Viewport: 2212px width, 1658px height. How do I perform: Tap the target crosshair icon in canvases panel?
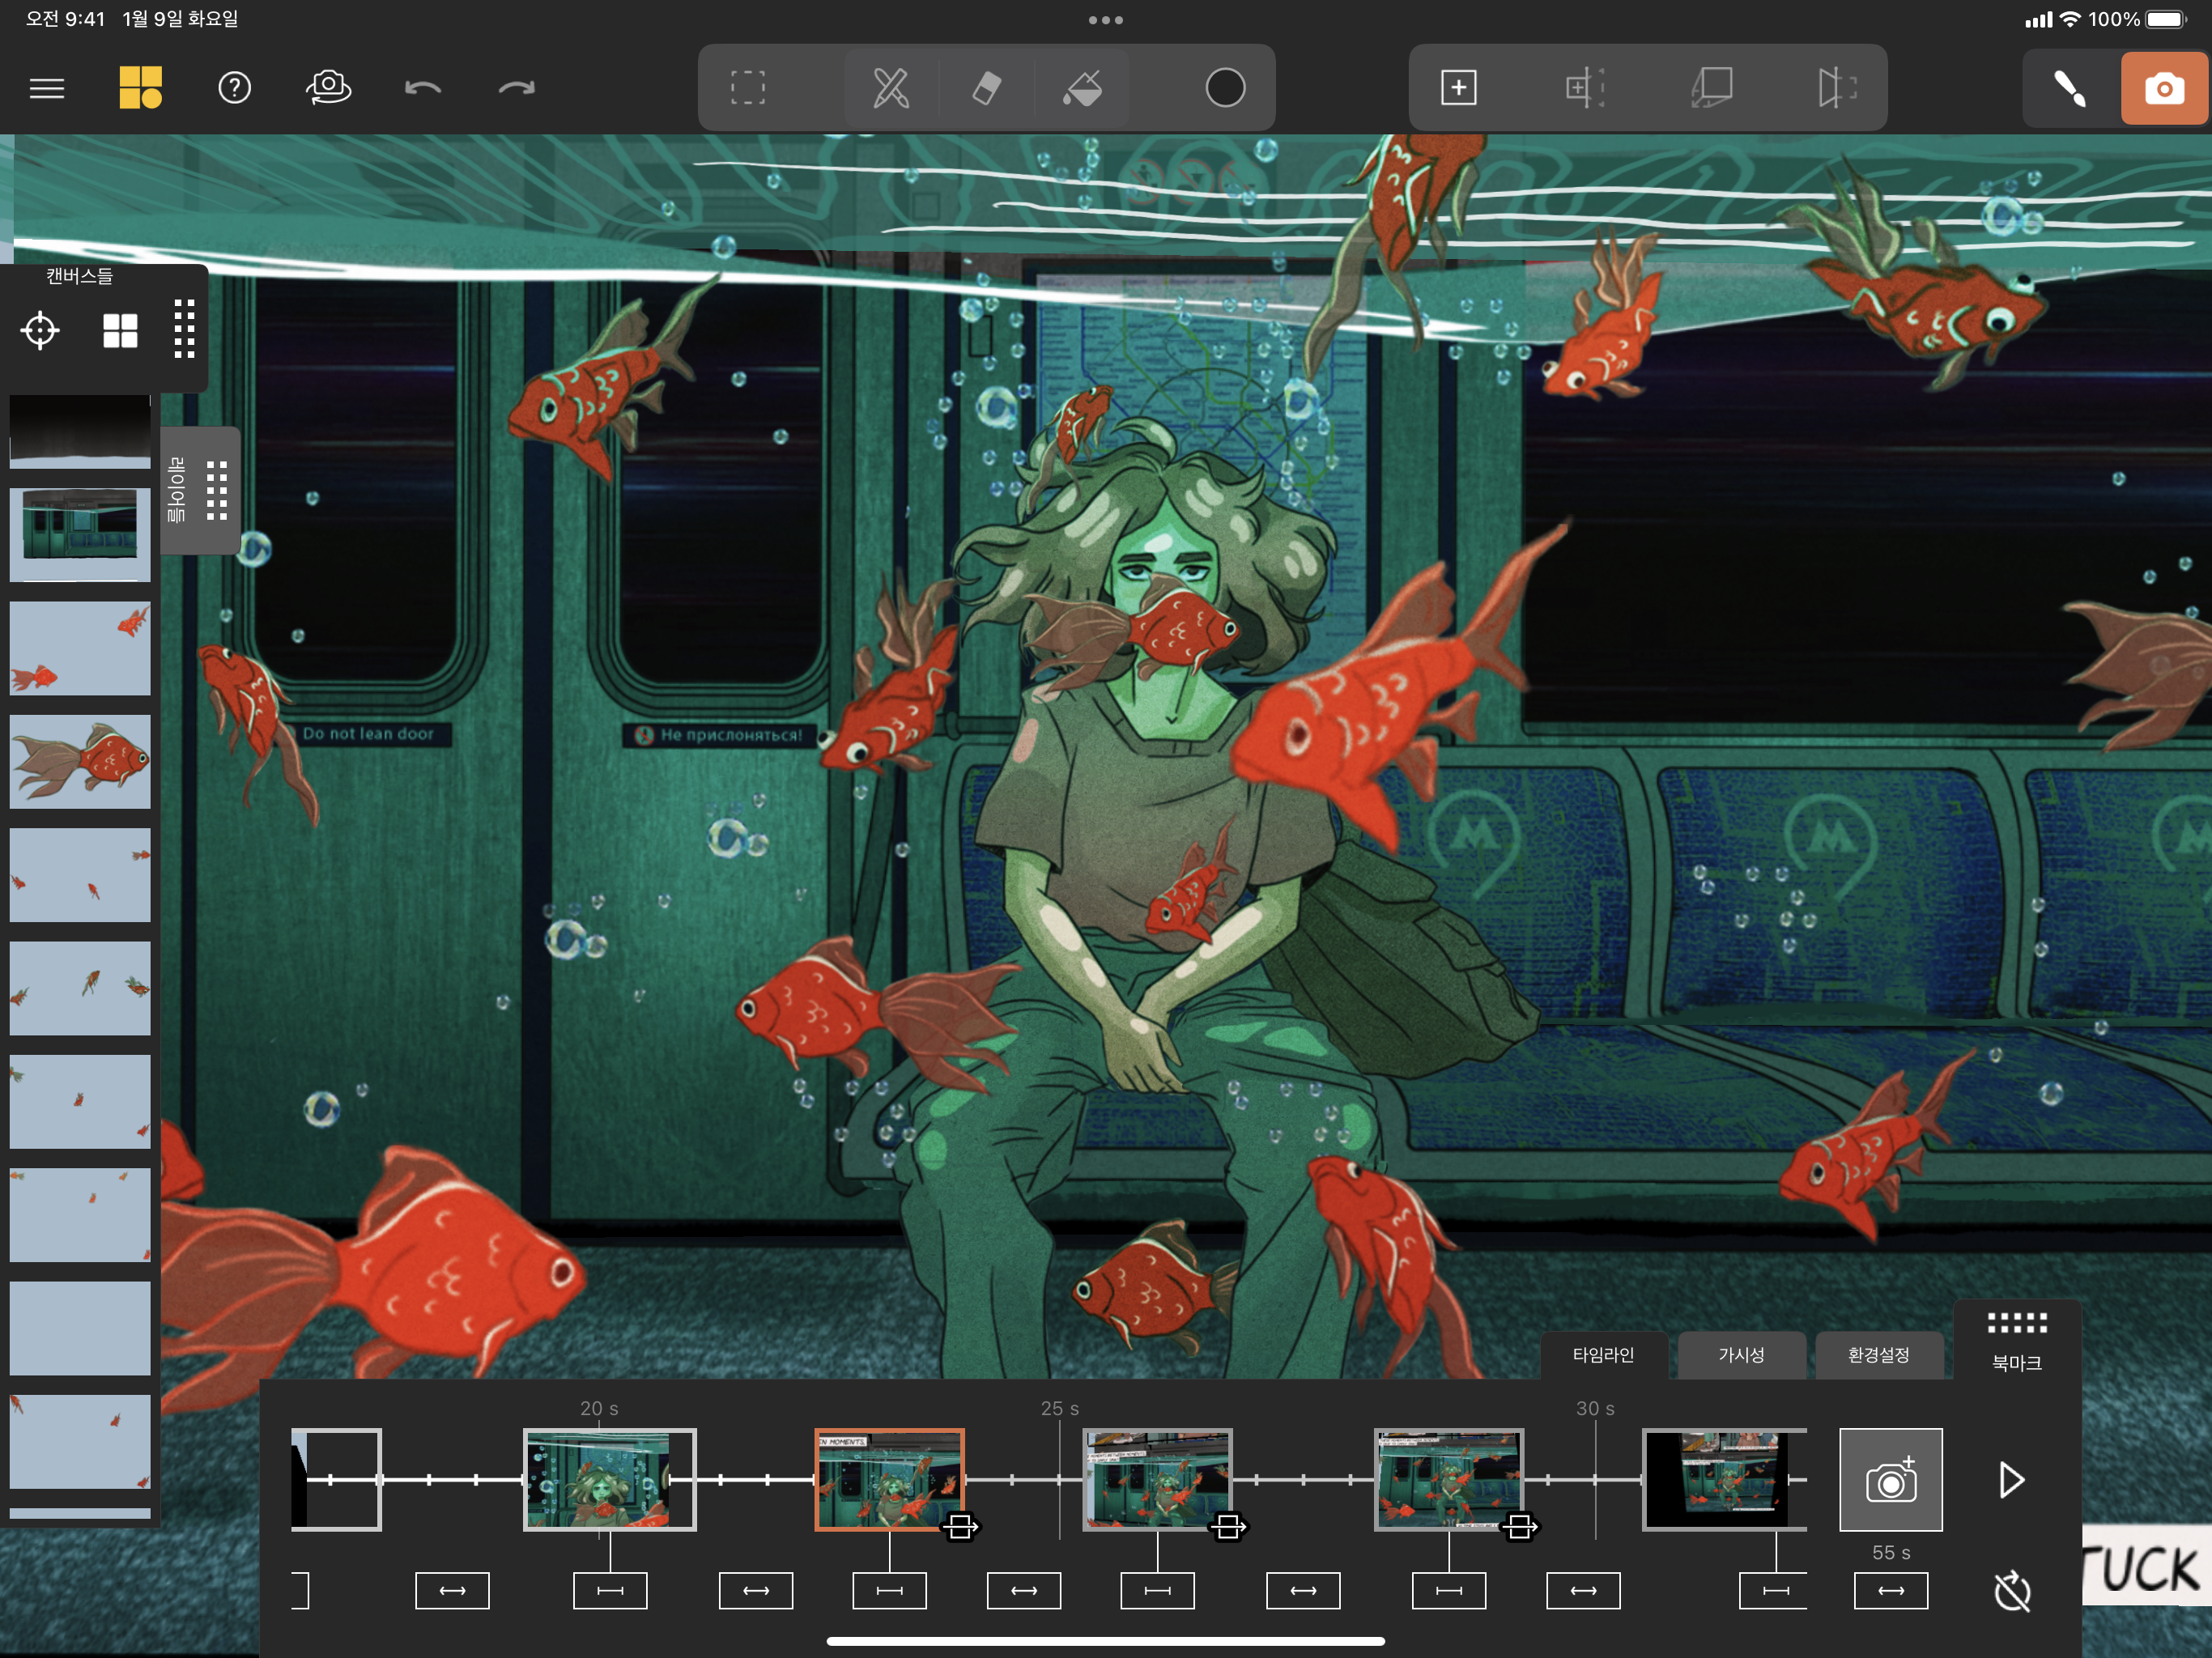(x=40, y=330)
